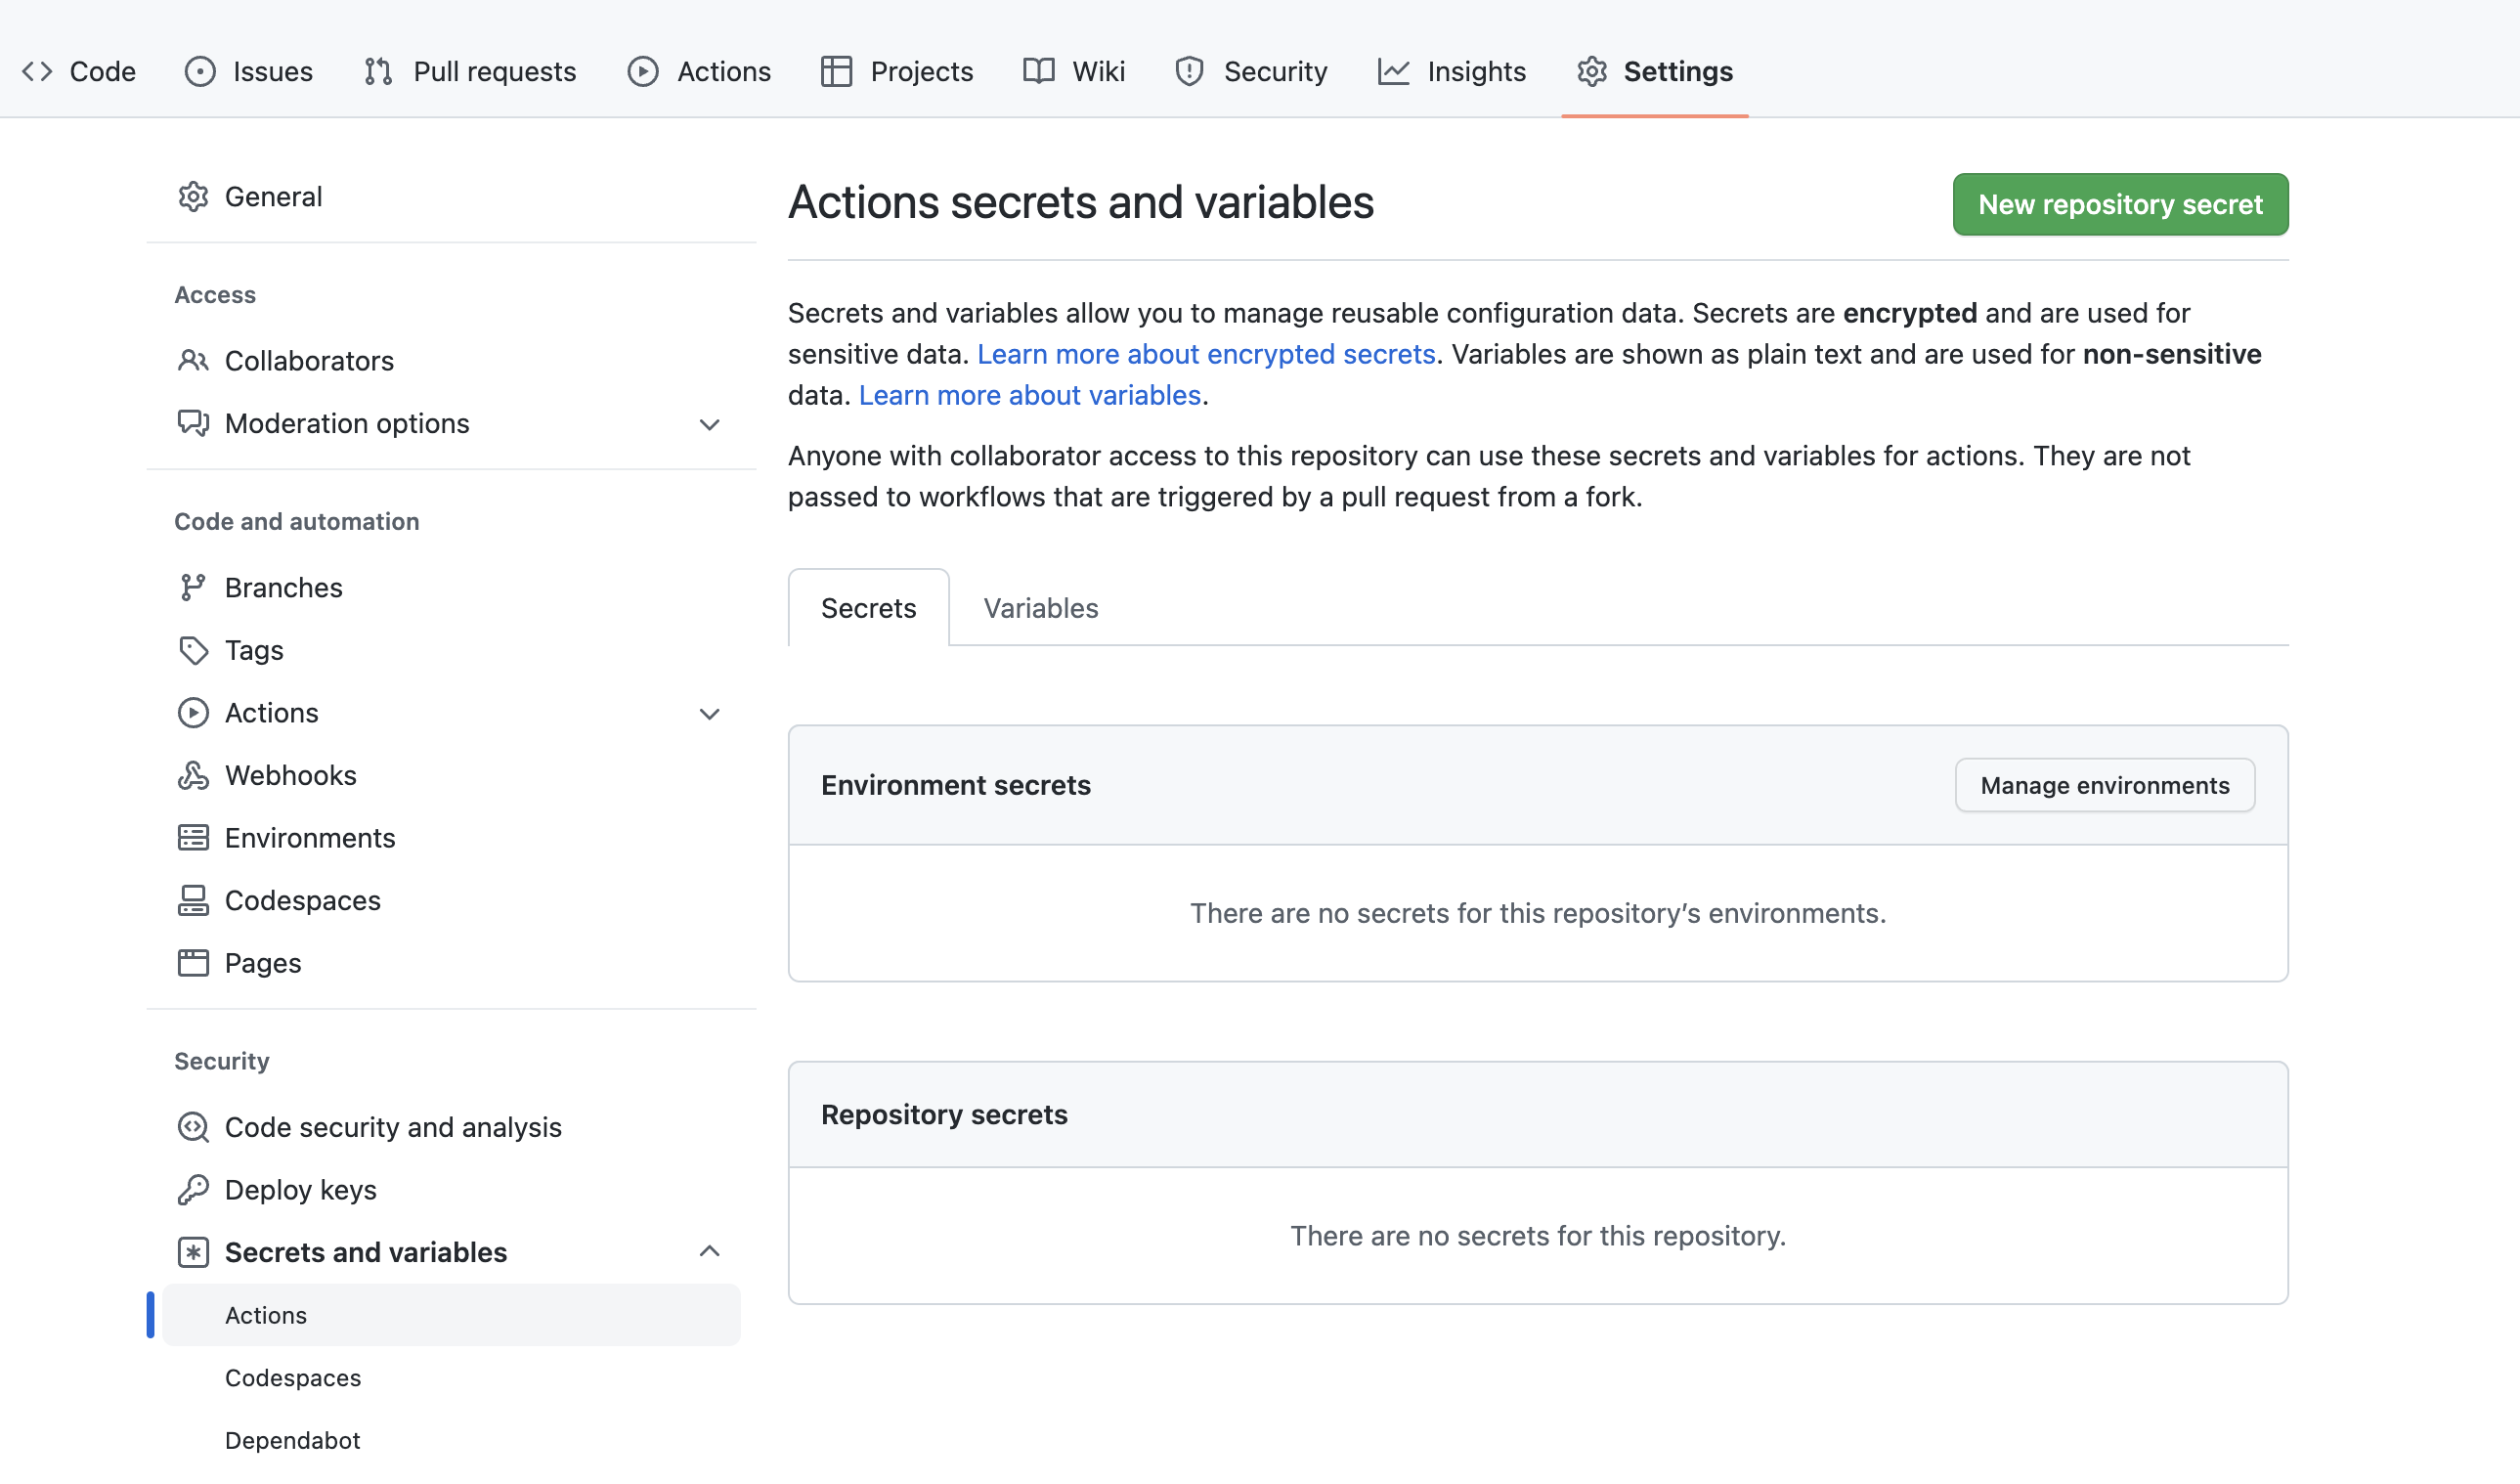Select Dependabot under Secrets and variables

(292, 1440)
